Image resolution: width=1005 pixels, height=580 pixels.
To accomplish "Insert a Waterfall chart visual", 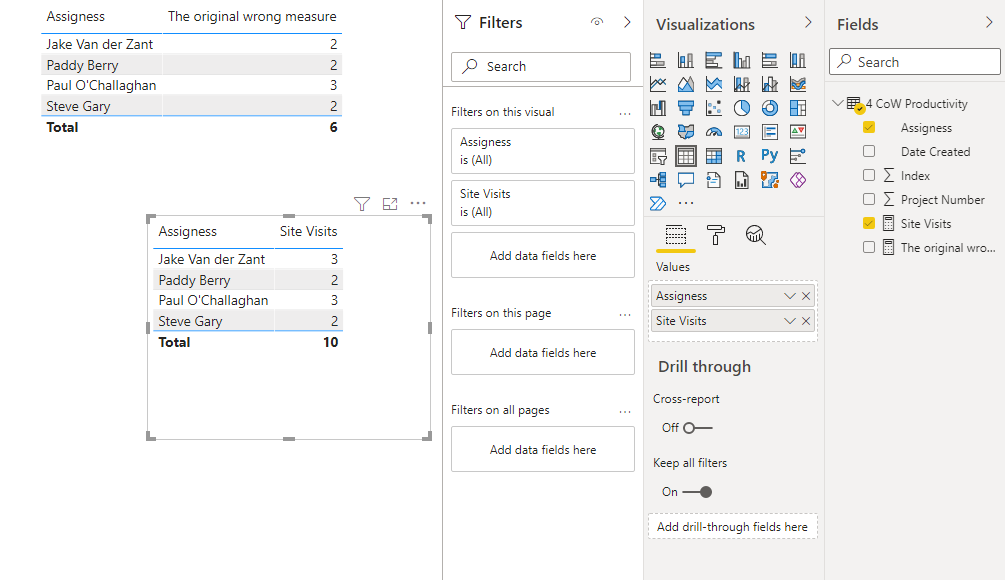I will (x=658, y=108).
